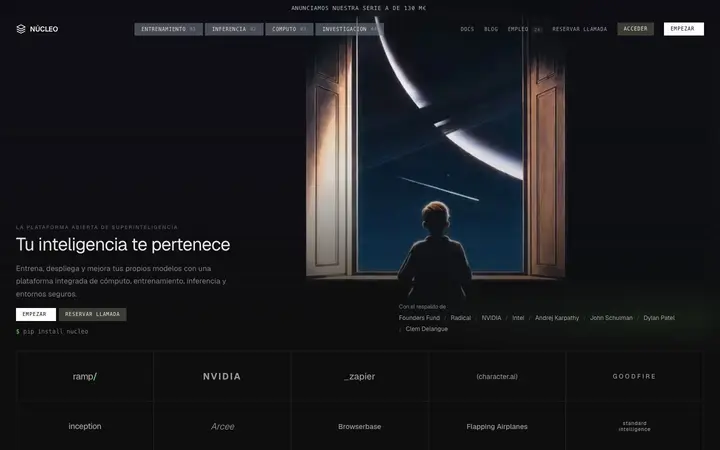720x450 pixels.
Task: Click Founders Fund in backers list
Action: (419, 318)
